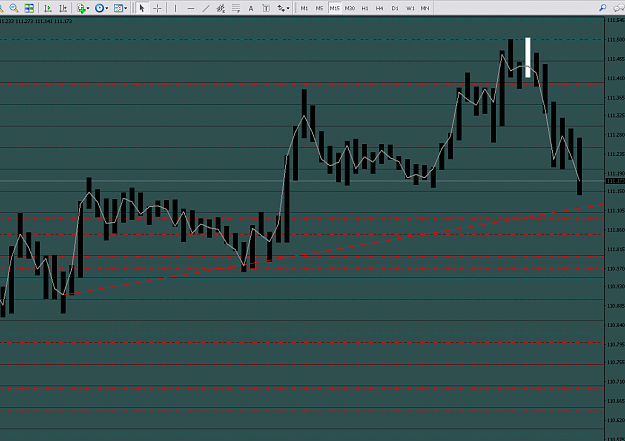Click the 111.500 price scale label
The height and width of the screenshot is (441, 625).
pyautogui.click(x=615, y=39)
